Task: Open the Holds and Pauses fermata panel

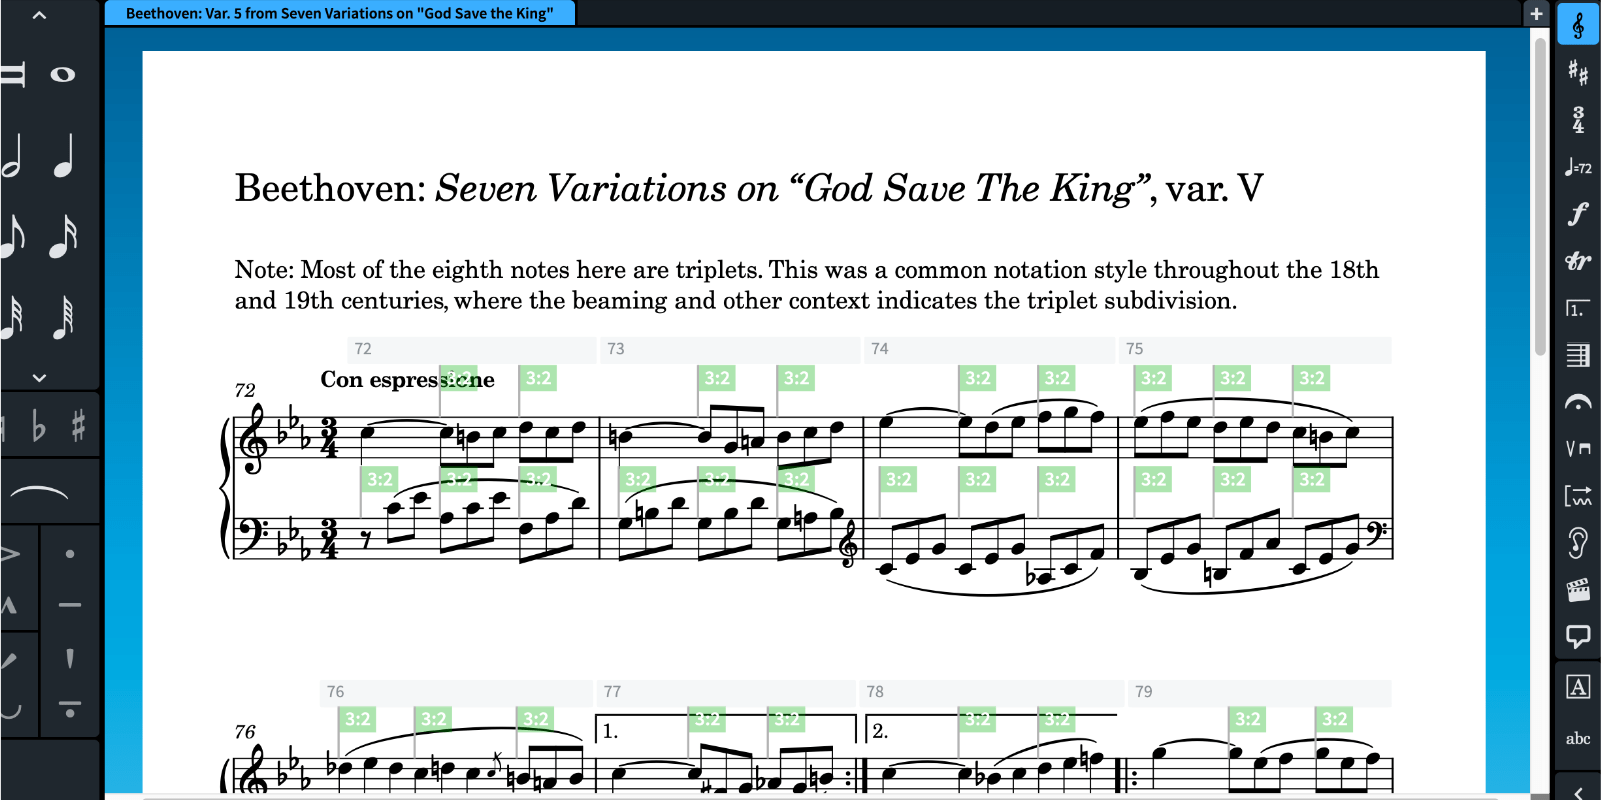Action: (x=1578, y=402)
